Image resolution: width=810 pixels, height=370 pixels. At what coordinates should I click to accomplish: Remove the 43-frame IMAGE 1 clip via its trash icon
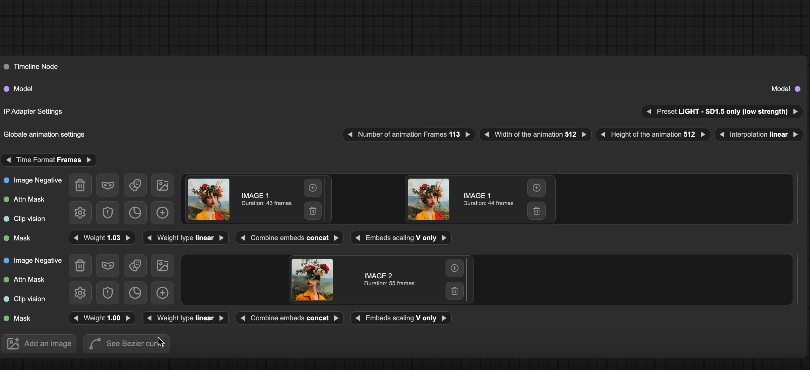pos(313,211)
